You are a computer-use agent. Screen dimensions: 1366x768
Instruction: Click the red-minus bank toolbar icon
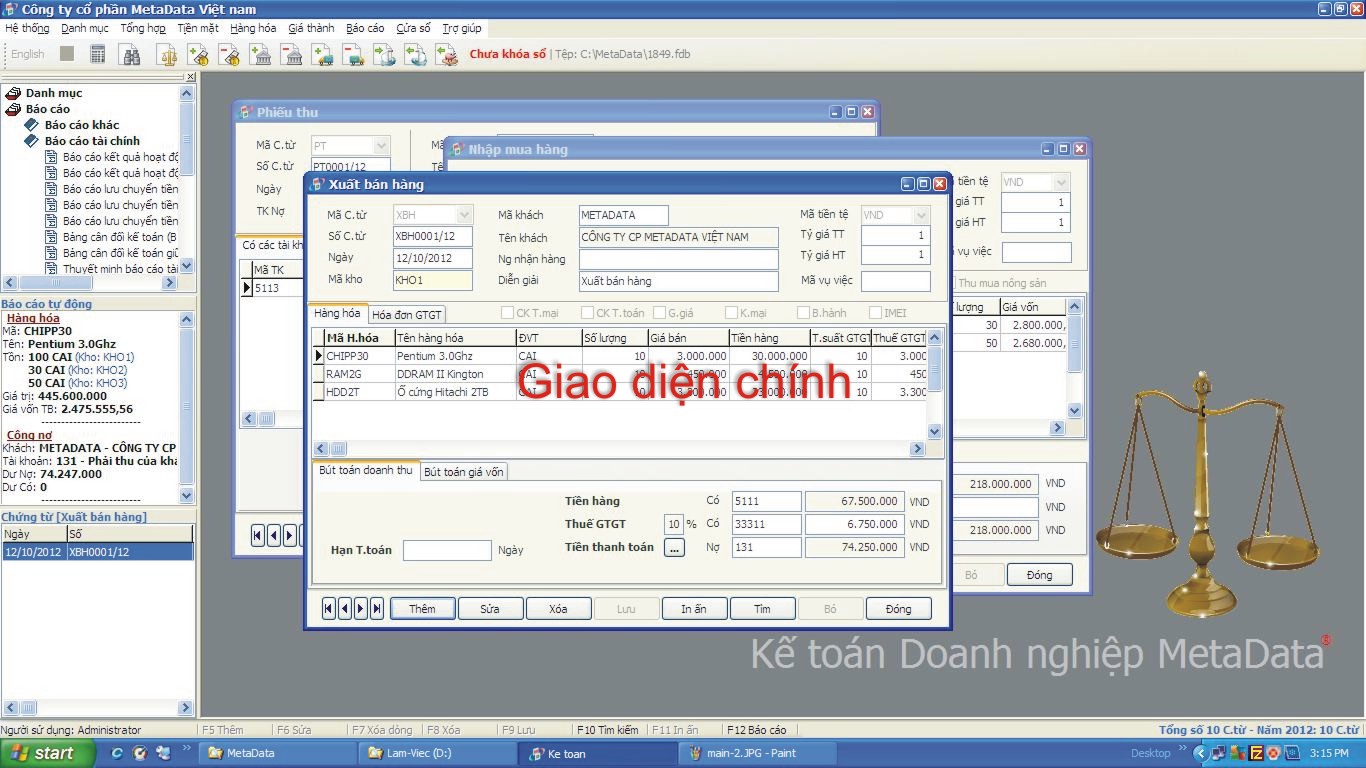tap(292, 55)
